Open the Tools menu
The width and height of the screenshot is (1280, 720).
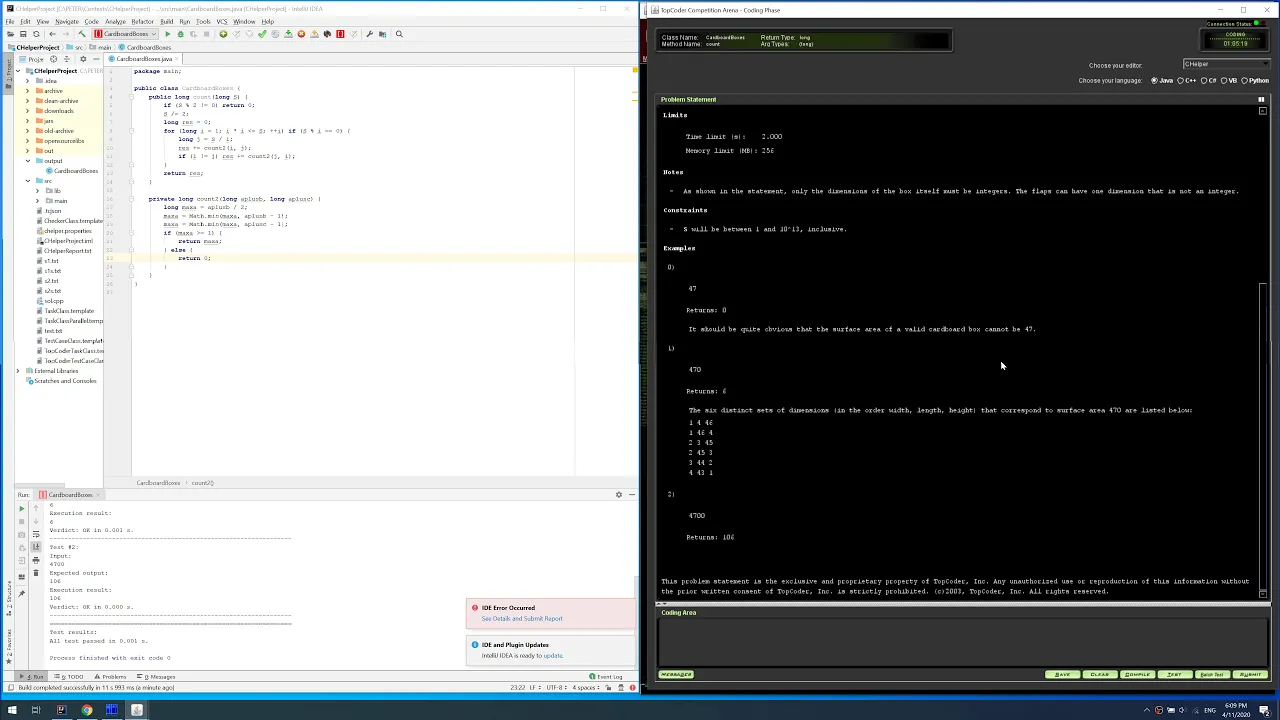pos(203,21)
